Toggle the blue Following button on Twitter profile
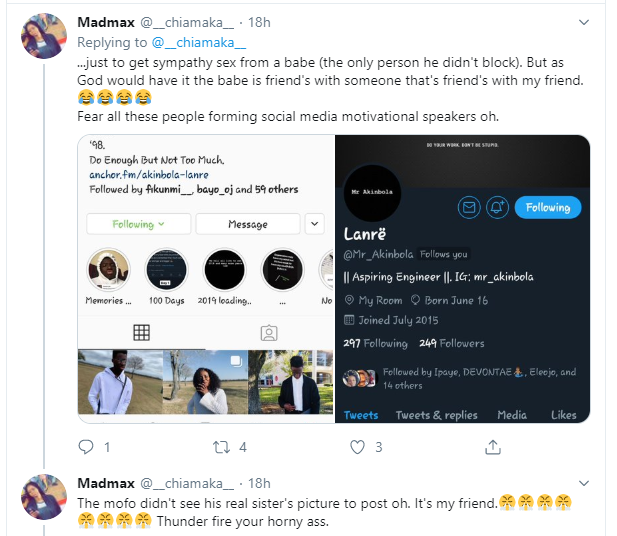 (x=548, y=207)
